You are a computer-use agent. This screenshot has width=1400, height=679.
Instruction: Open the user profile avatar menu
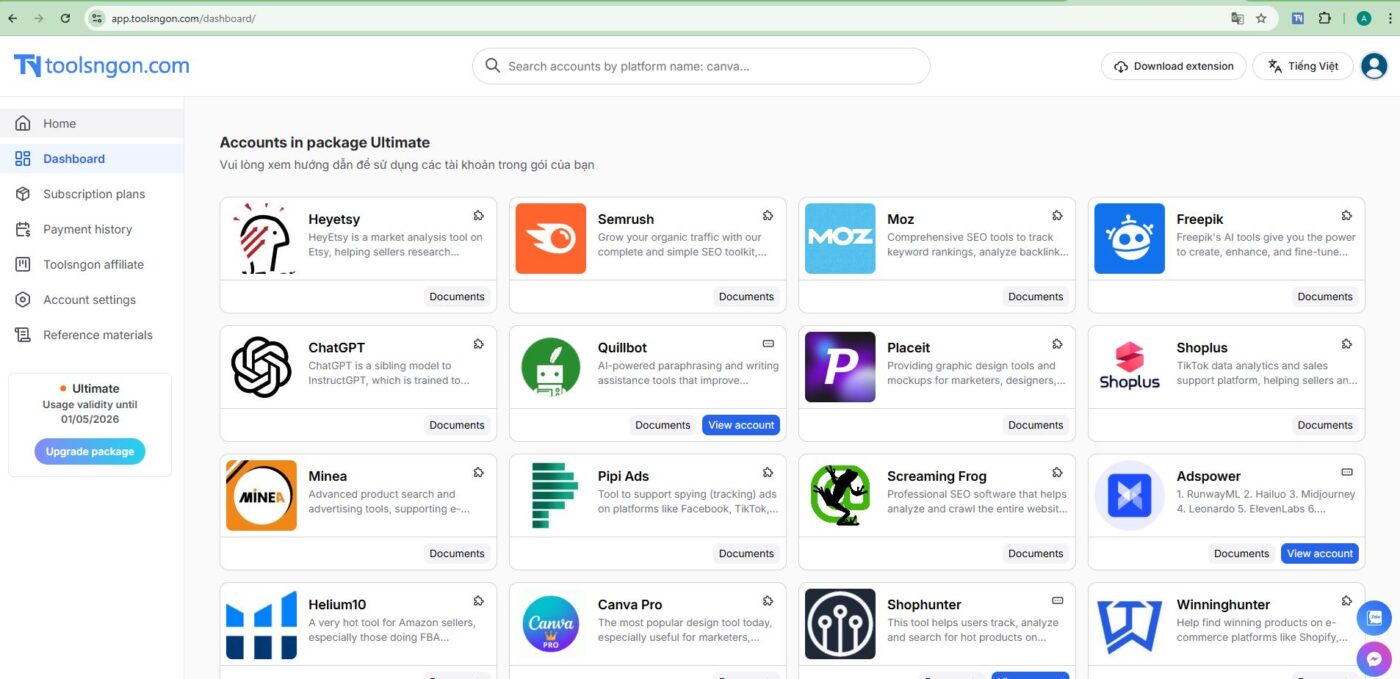tap(1375, 66)
